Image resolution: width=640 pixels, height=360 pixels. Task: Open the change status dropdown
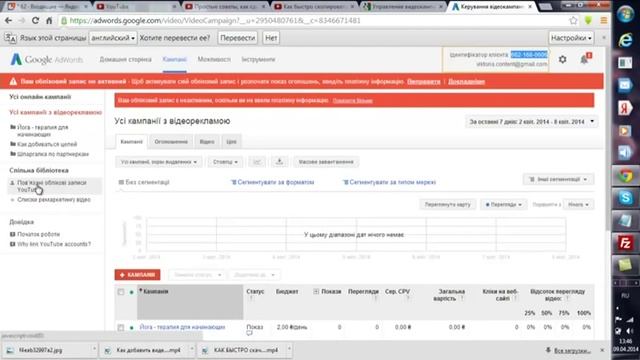point(197,275)
